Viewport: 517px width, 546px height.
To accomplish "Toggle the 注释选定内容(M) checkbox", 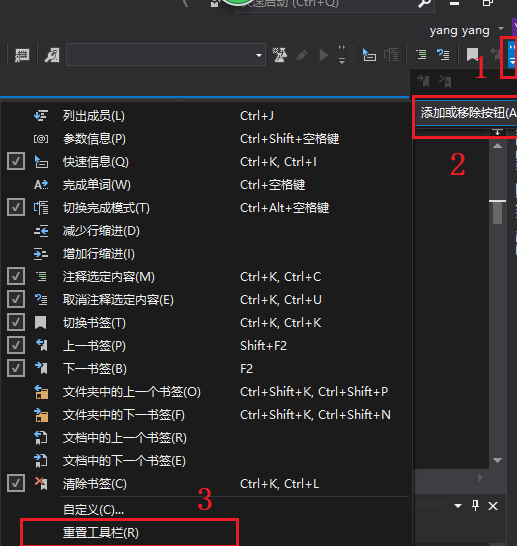I will [x=16, y=276].
